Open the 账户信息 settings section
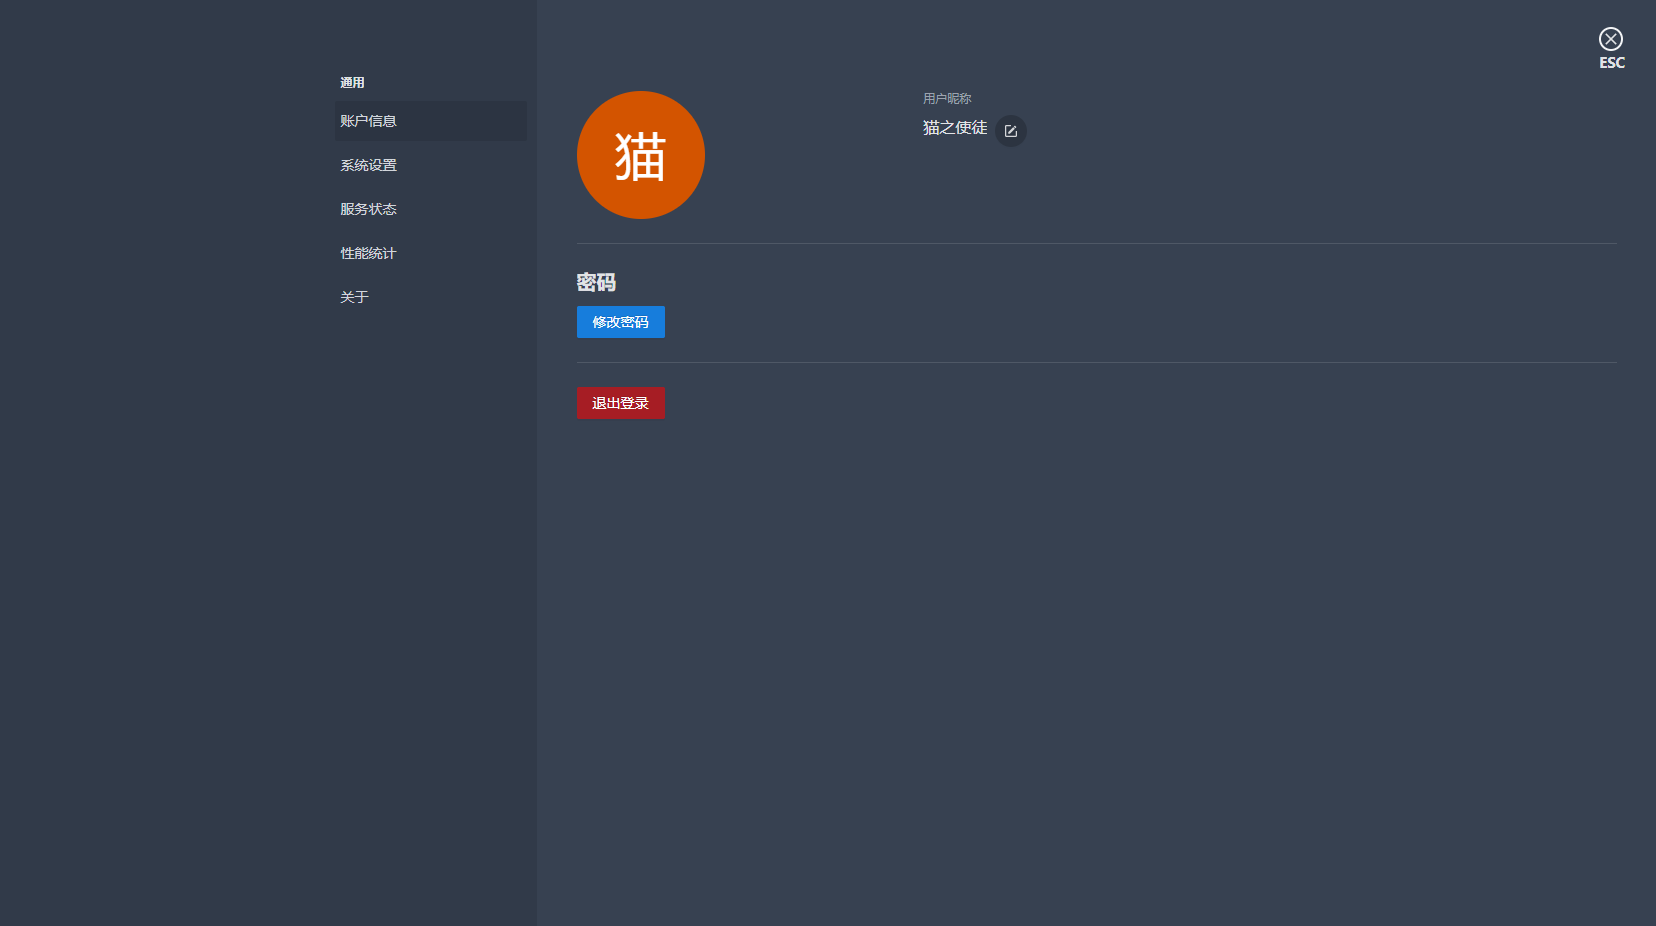Viewport: 1656px width, 926px height. point(430,121)
